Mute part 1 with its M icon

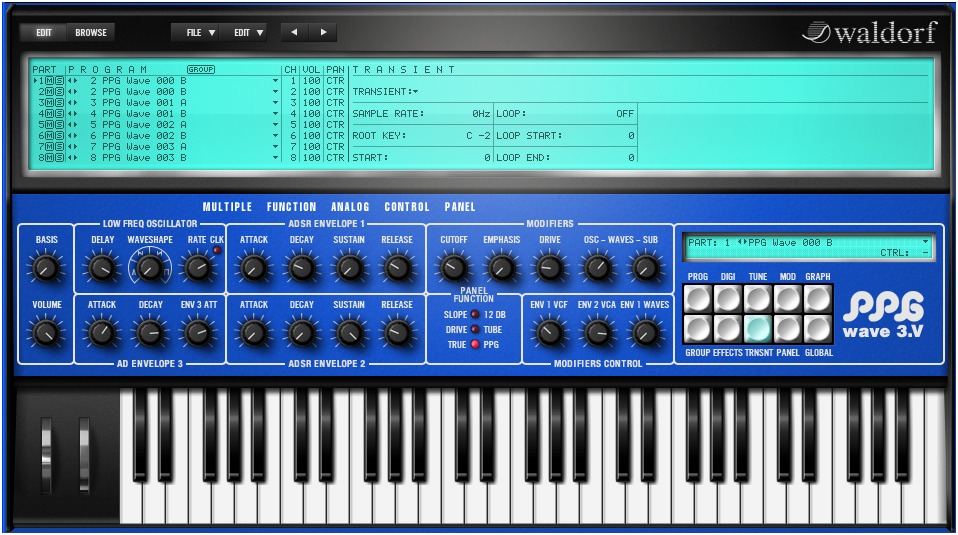[x=49, y=81]
